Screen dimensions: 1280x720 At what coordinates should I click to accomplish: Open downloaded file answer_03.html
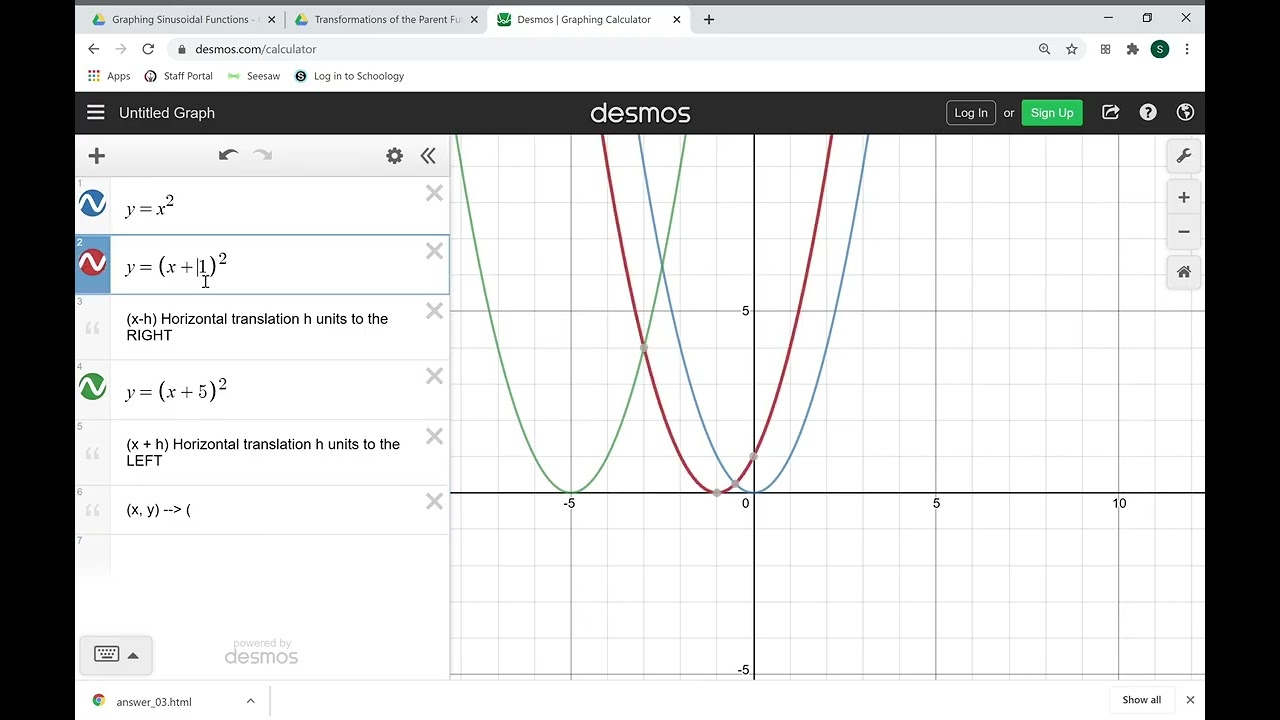153,701
